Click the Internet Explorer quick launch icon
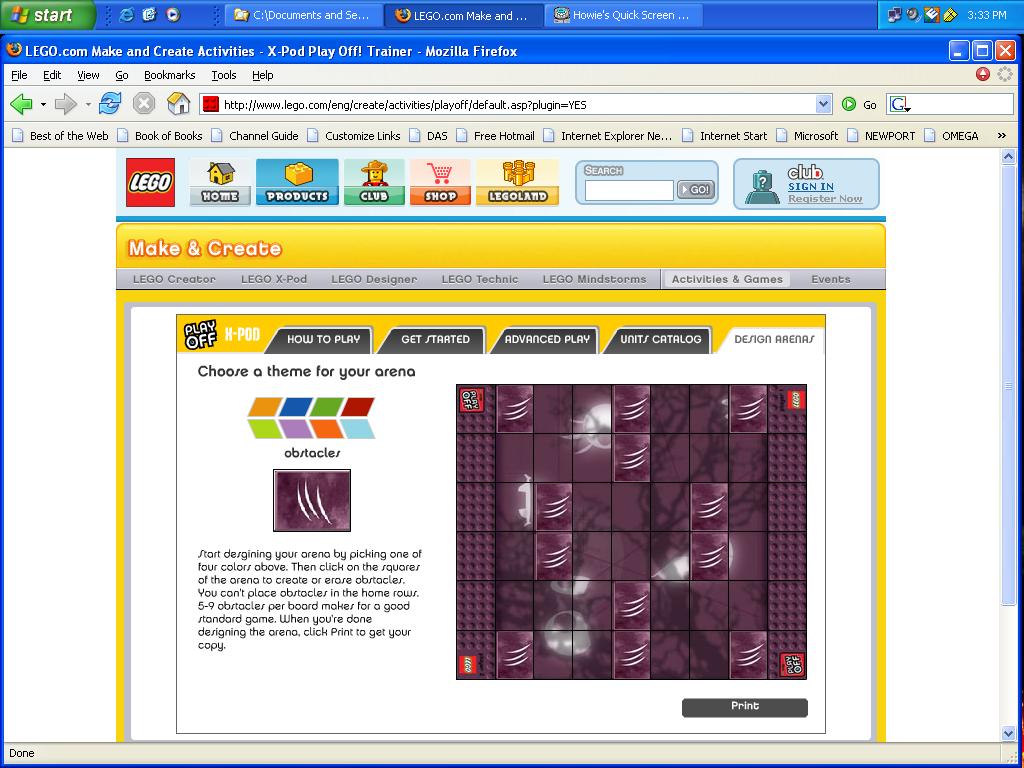1024x768 pixels. pyautogui.click(x=127, y=14)
